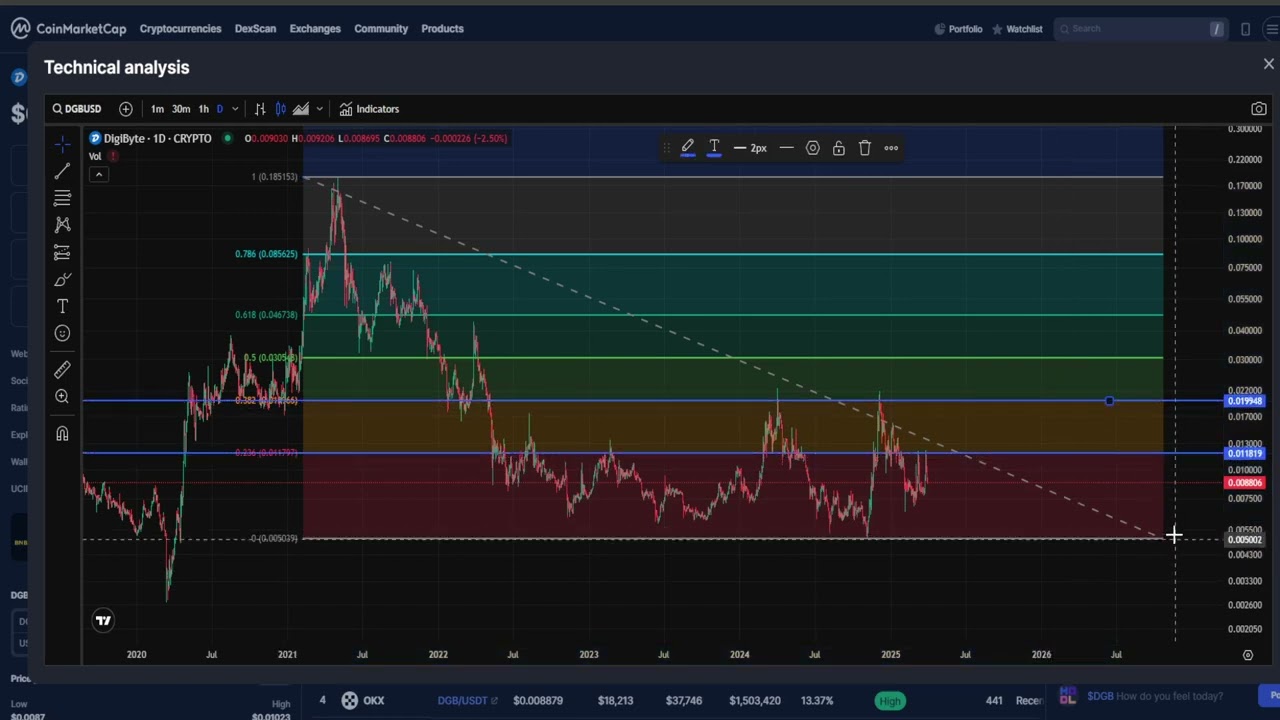
Task: Toggle magnet mode for drawings
Action: pos(62,433)
